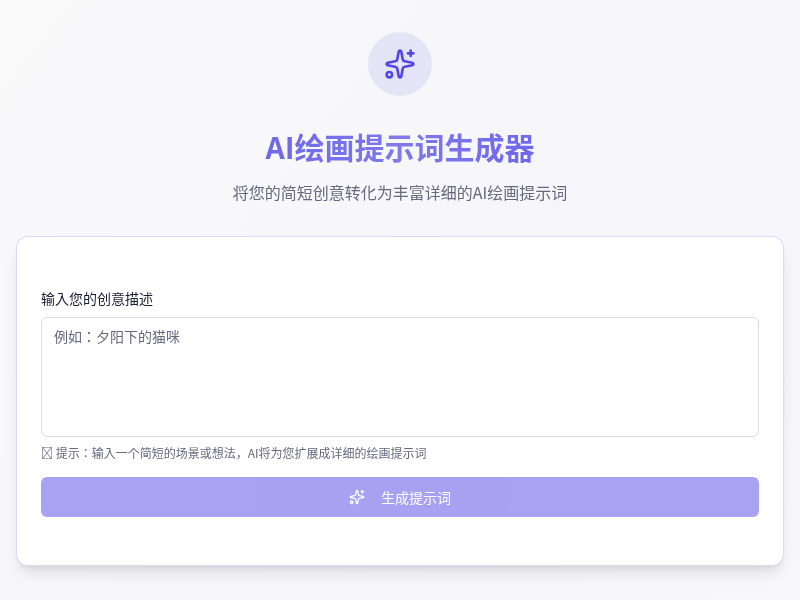Click the large four-point star in the header logo
Screen dimensions: 800x600
coord(399,64)
